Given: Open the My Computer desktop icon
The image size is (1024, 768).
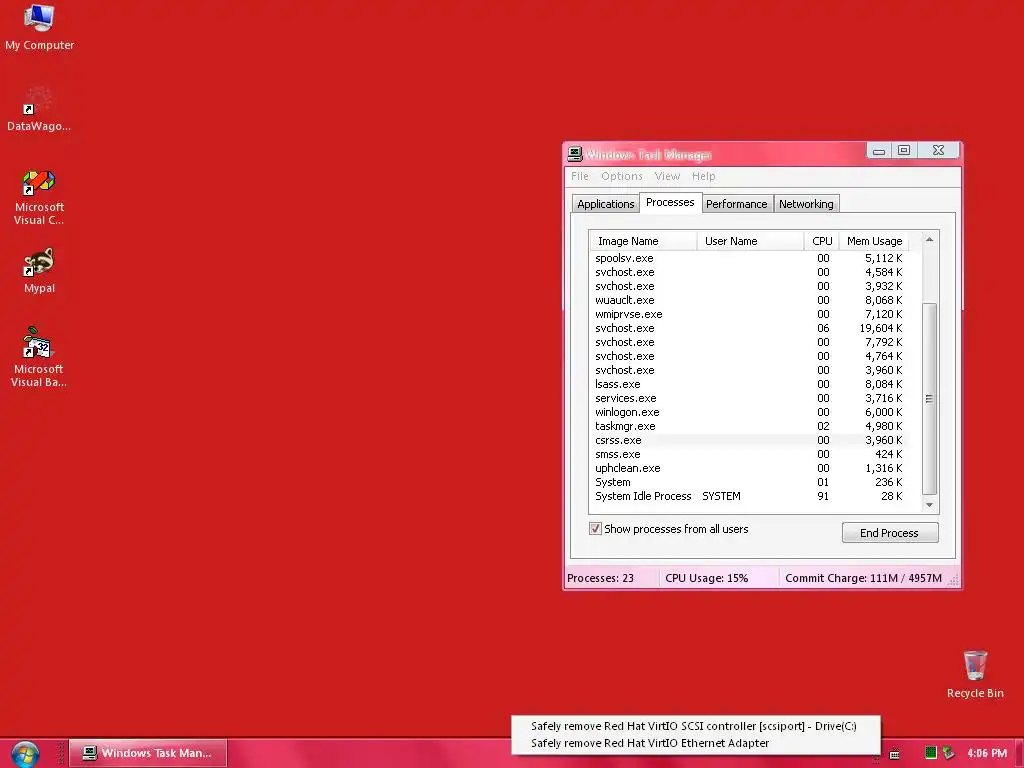Looking at the screenshot, I should 39,26.
